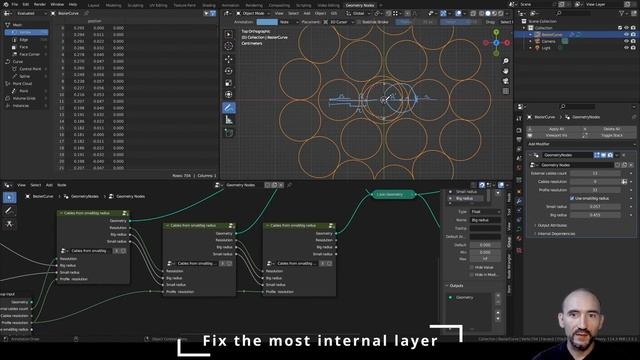Adjust the Small radius value field
Viewport: 640px width, 360px height.
595,207
